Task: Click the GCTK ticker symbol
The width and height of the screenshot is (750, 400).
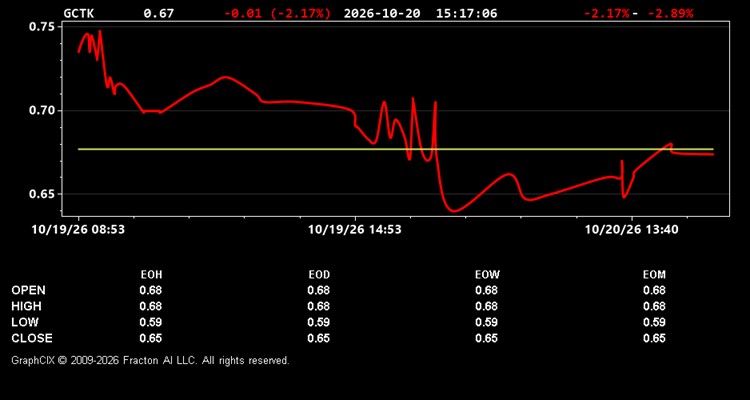Action: (x=79, y=13)
